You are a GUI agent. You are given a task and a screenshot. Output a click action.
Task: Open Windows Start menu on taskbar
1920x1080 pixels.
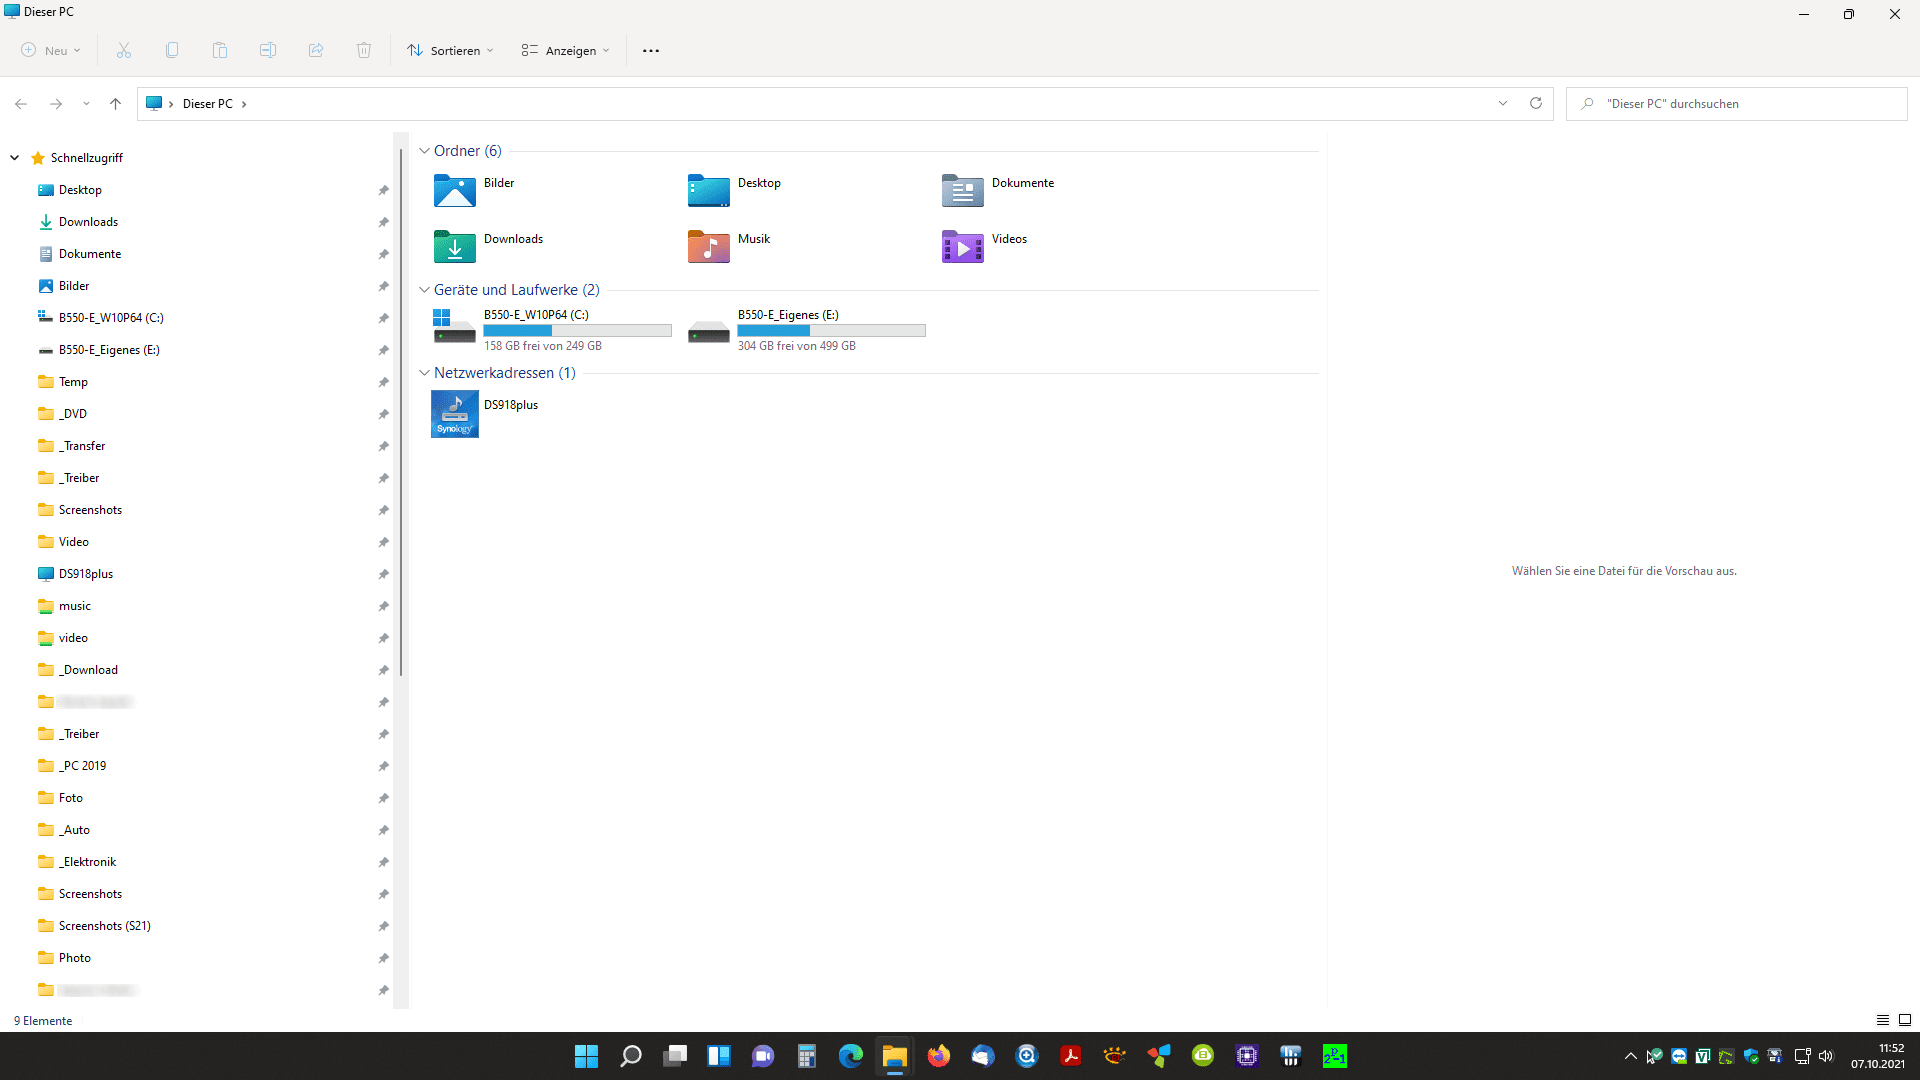tap(586, 1056)
